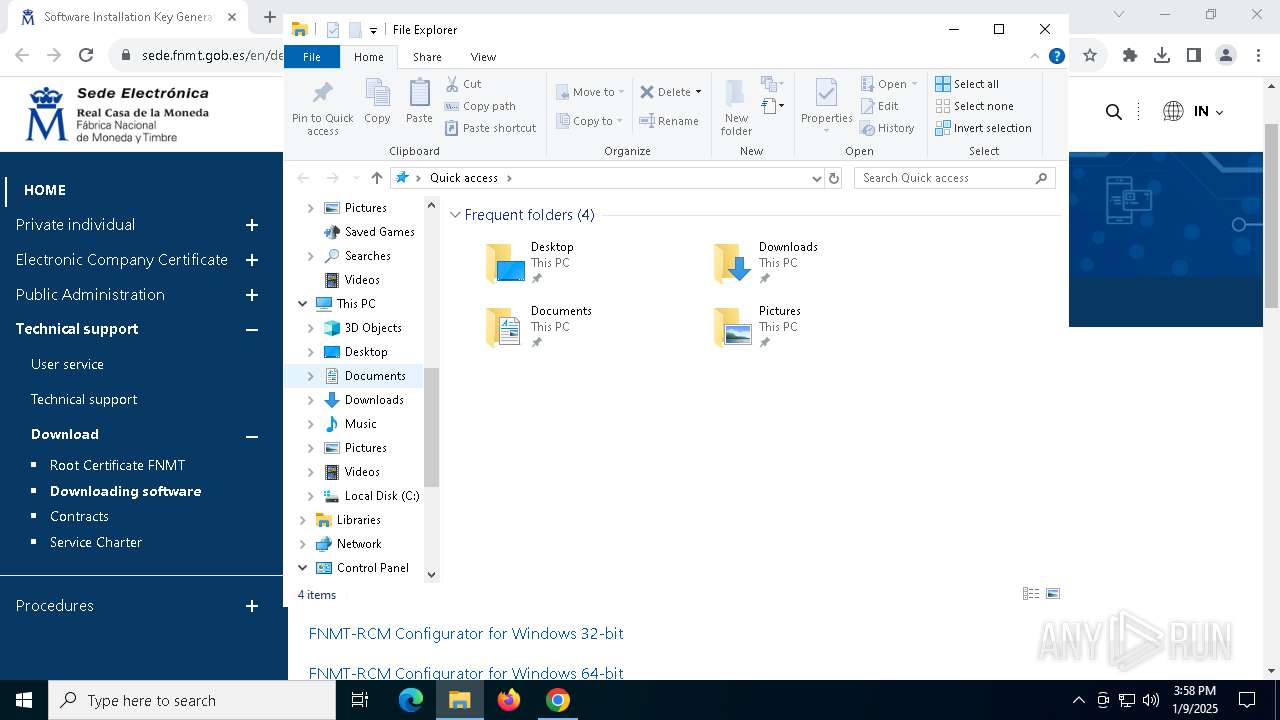Click browser search magnifier icon

pyautogui.click(x=1113, y=112)
